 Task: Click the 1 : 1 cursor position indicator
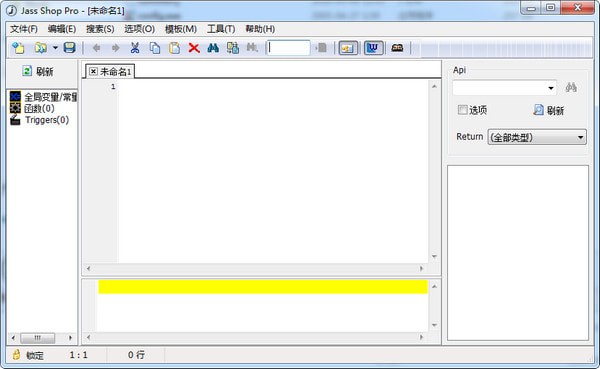click(78, 355)
